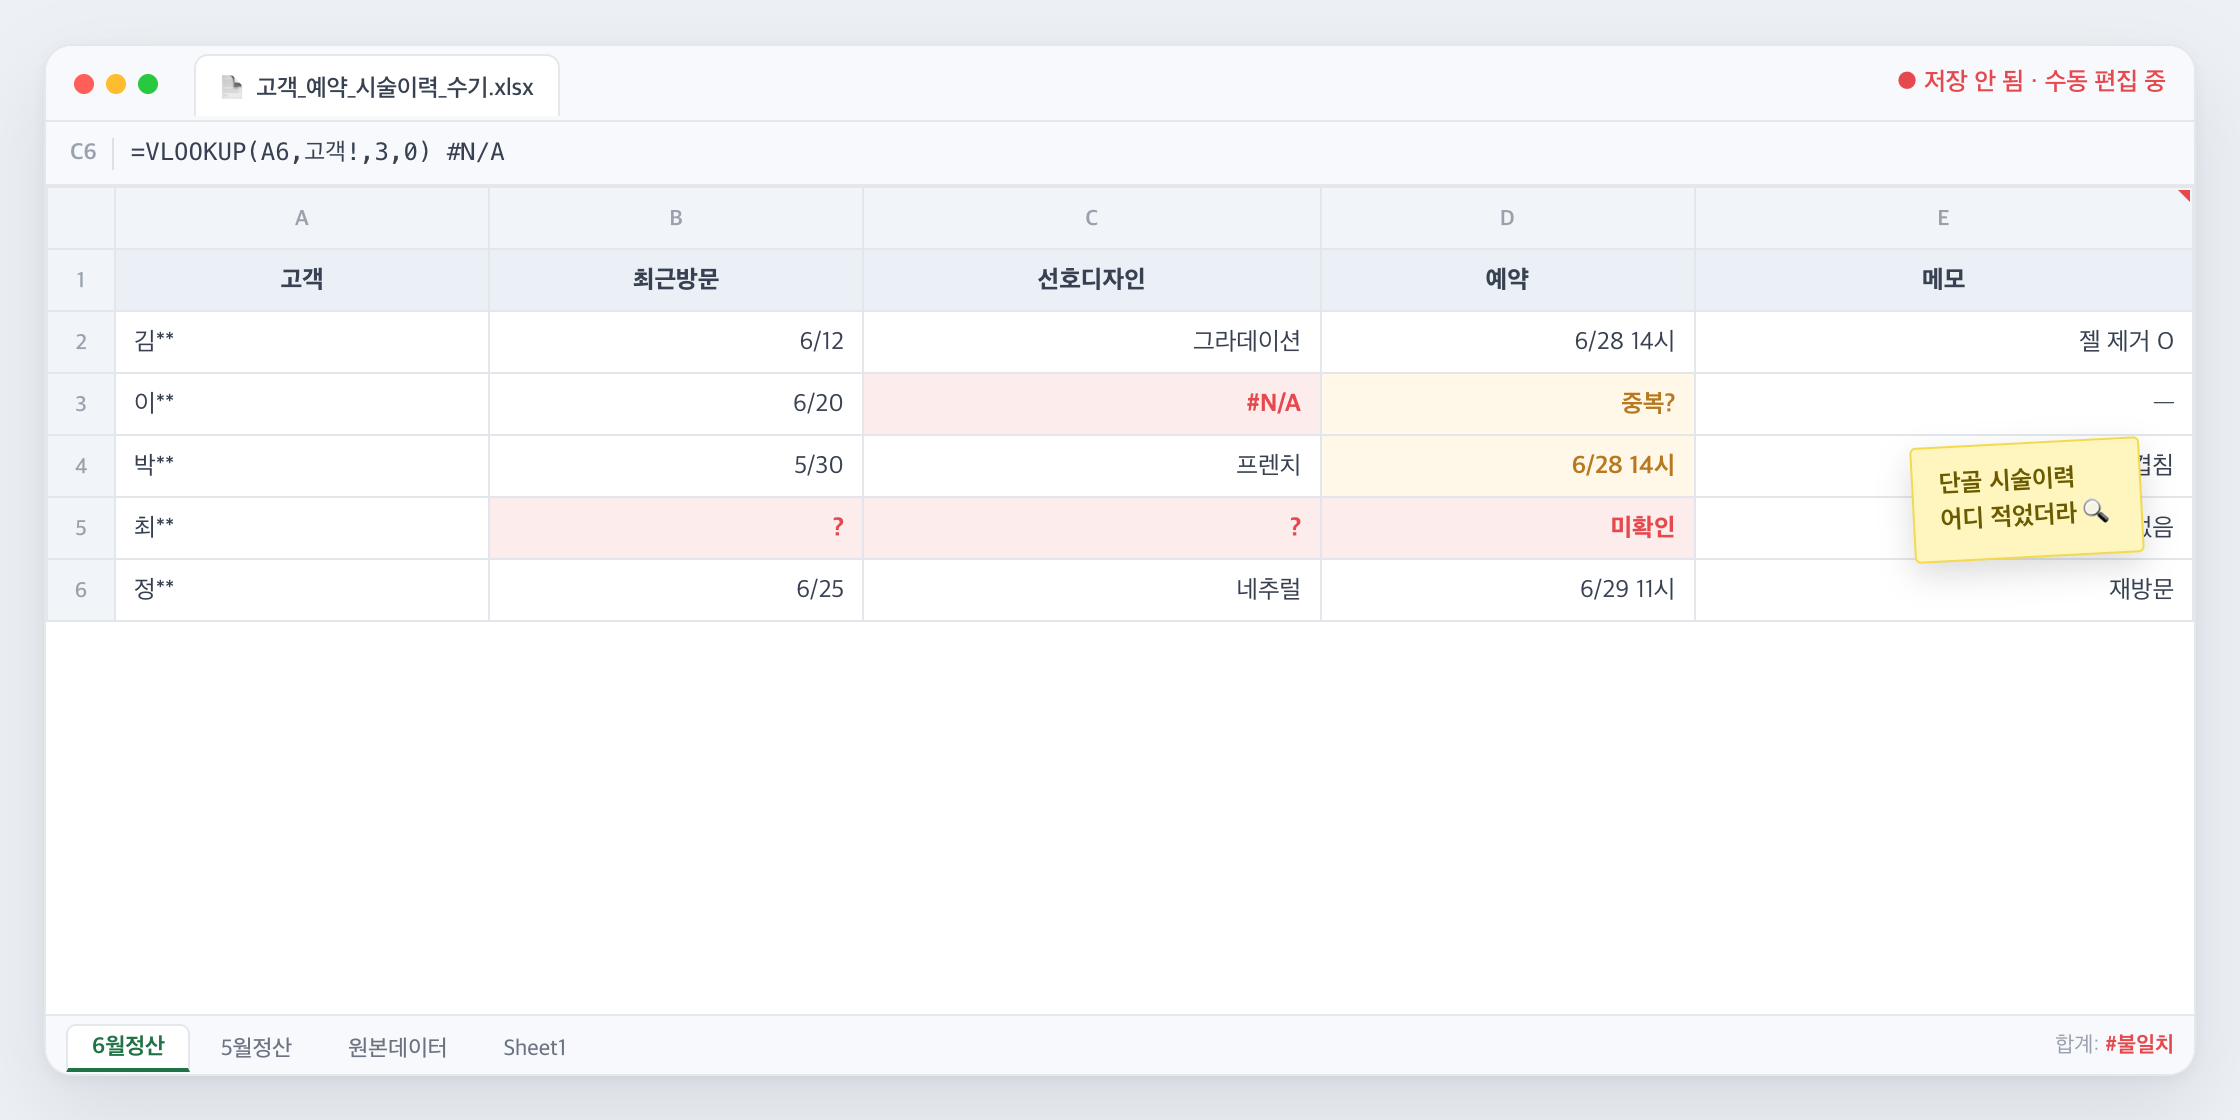Select the 미확인 reservation cell
Viewport: 2240px width, 1120px height.
pos(1508,528)
